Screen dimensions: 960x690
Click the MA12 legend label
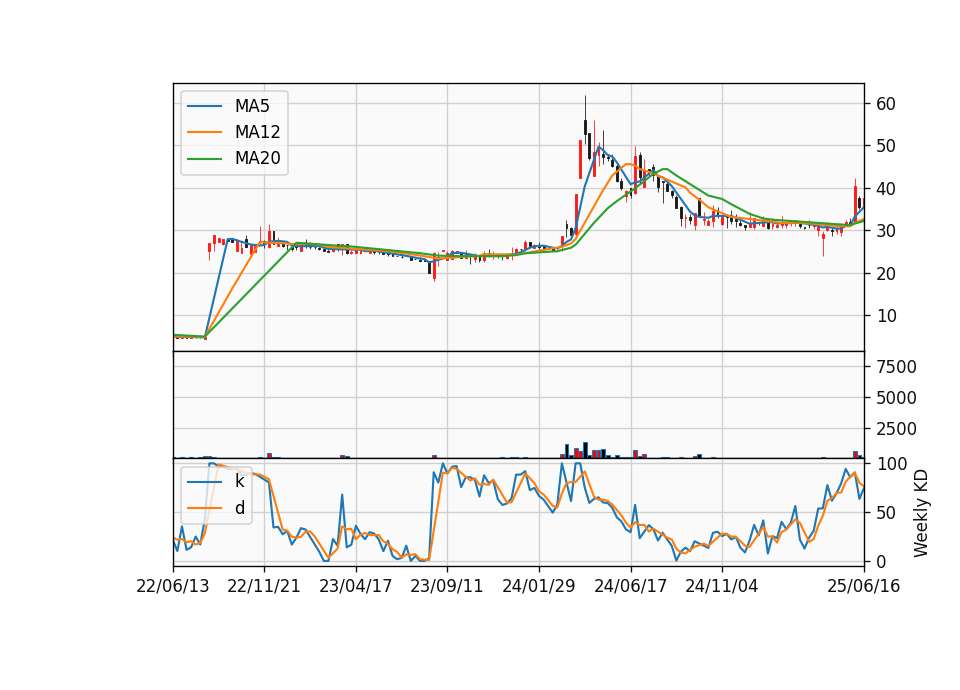(257, 132)
